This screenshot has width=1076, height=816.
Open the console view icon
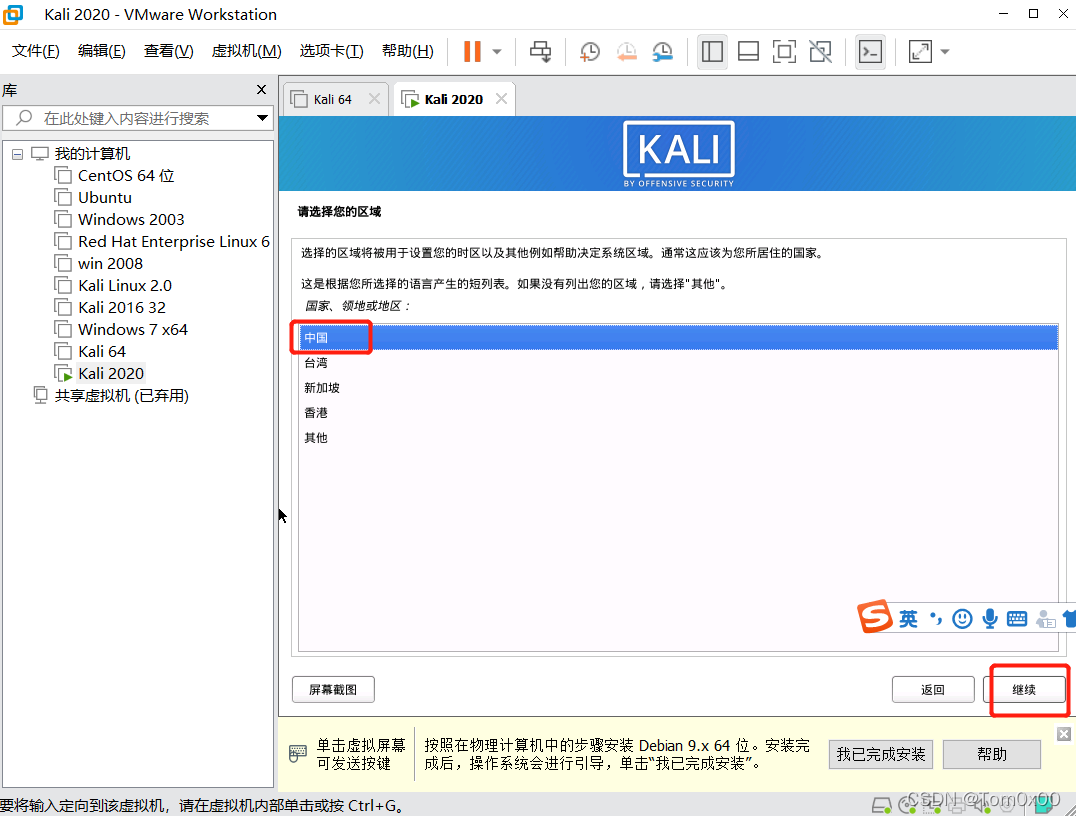[871, 51]
